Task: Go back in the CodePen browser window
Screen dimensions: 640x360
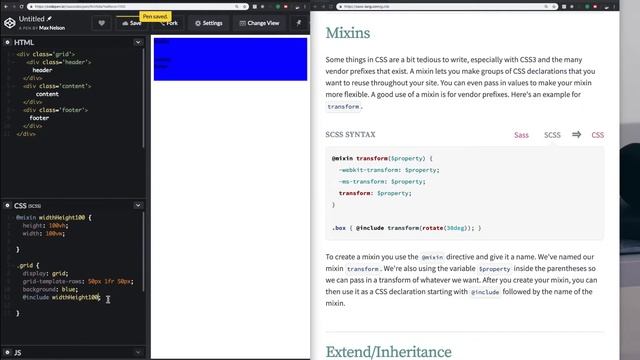Action: pyautogui.click(x=6, y=7)
